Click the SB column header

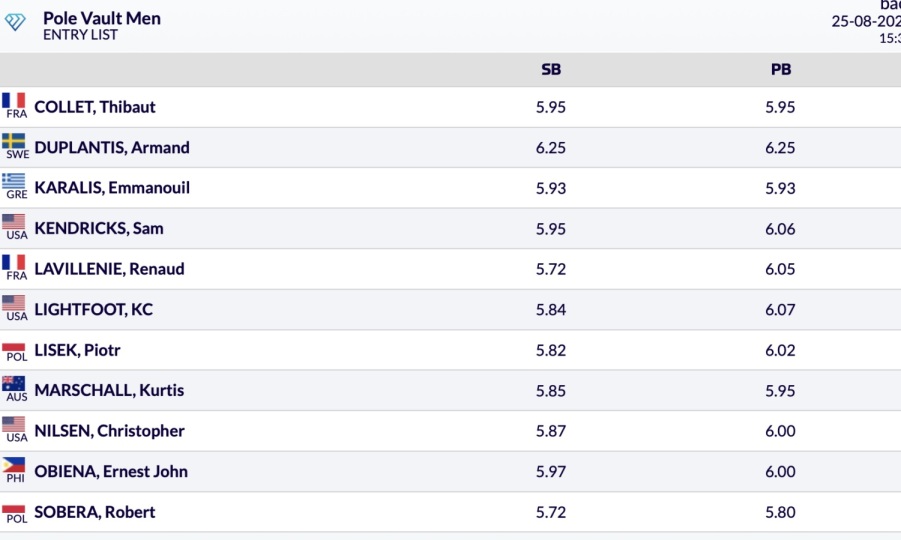551,70
